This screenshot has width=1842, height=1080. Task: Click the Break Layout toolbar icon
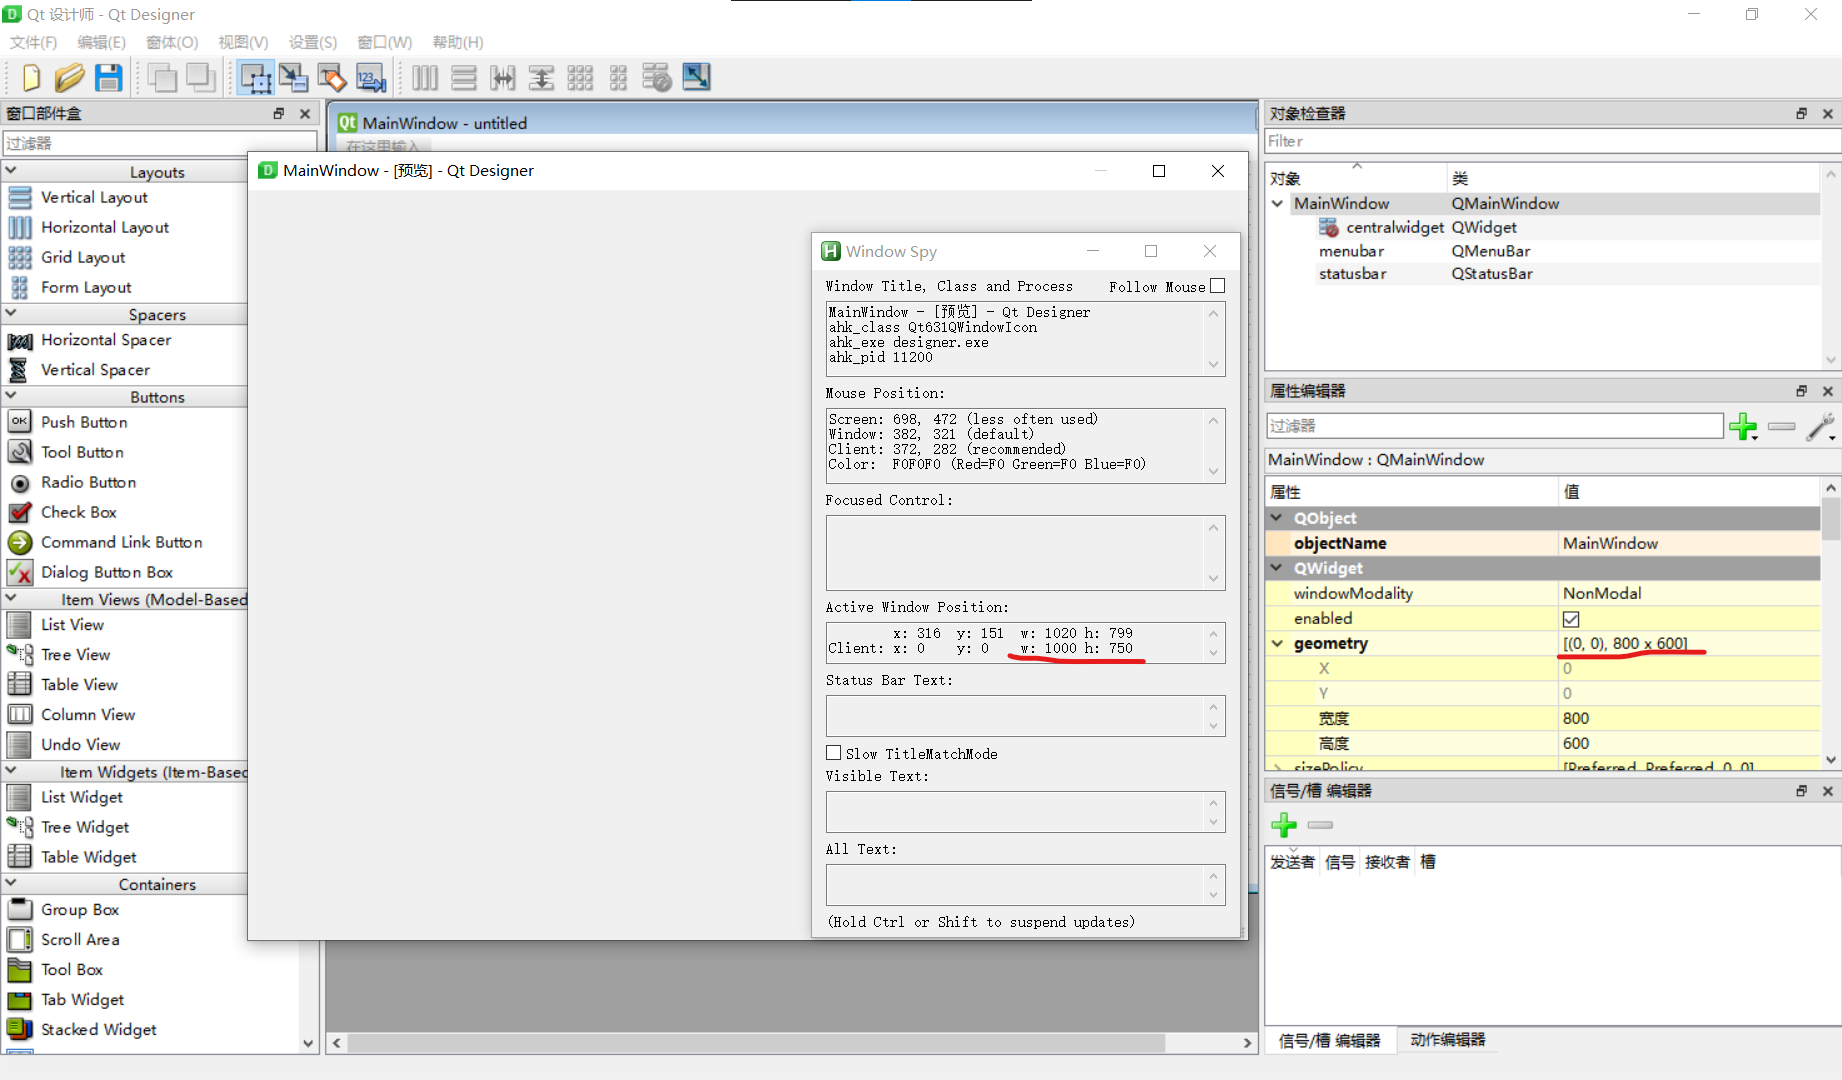657,77
